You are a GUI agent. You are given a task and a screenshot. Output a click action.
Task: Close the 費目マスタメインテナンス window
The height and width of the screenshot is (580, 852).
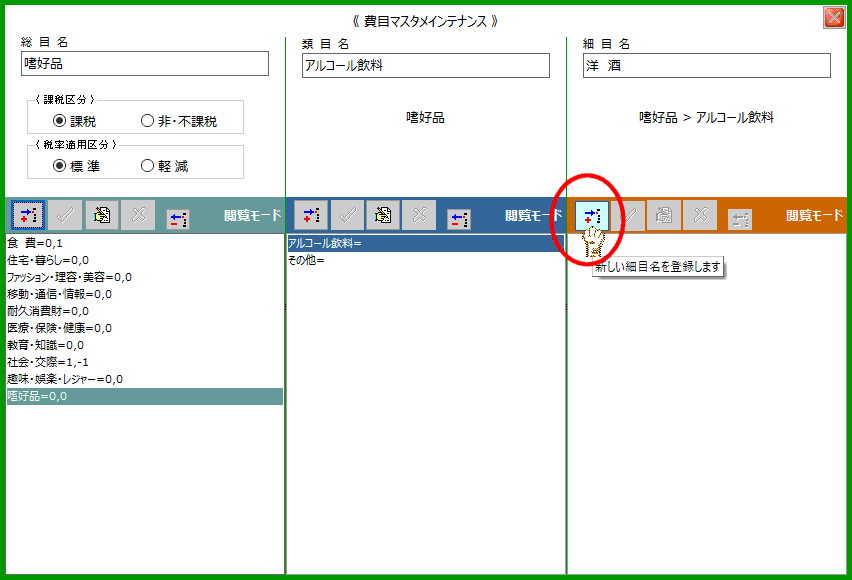pos(834,17)
